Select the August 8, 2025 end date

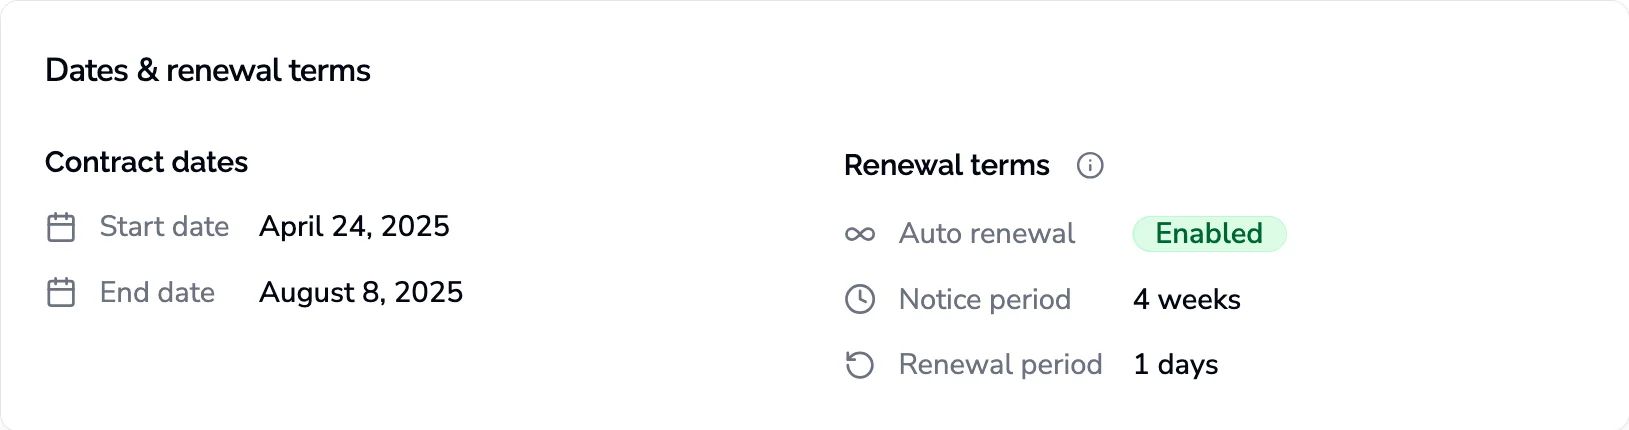tap(361, 293)
